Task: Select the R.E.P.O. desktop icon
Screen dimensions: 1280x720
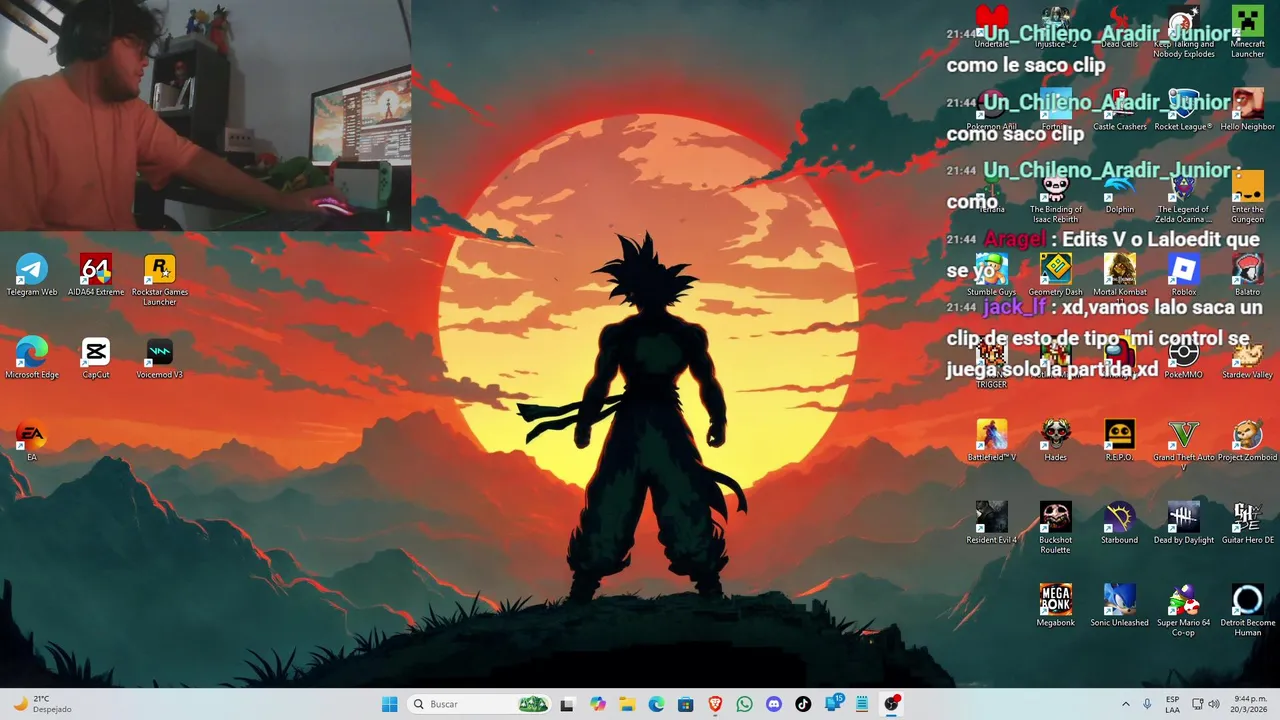Action: pos(1119,441)
